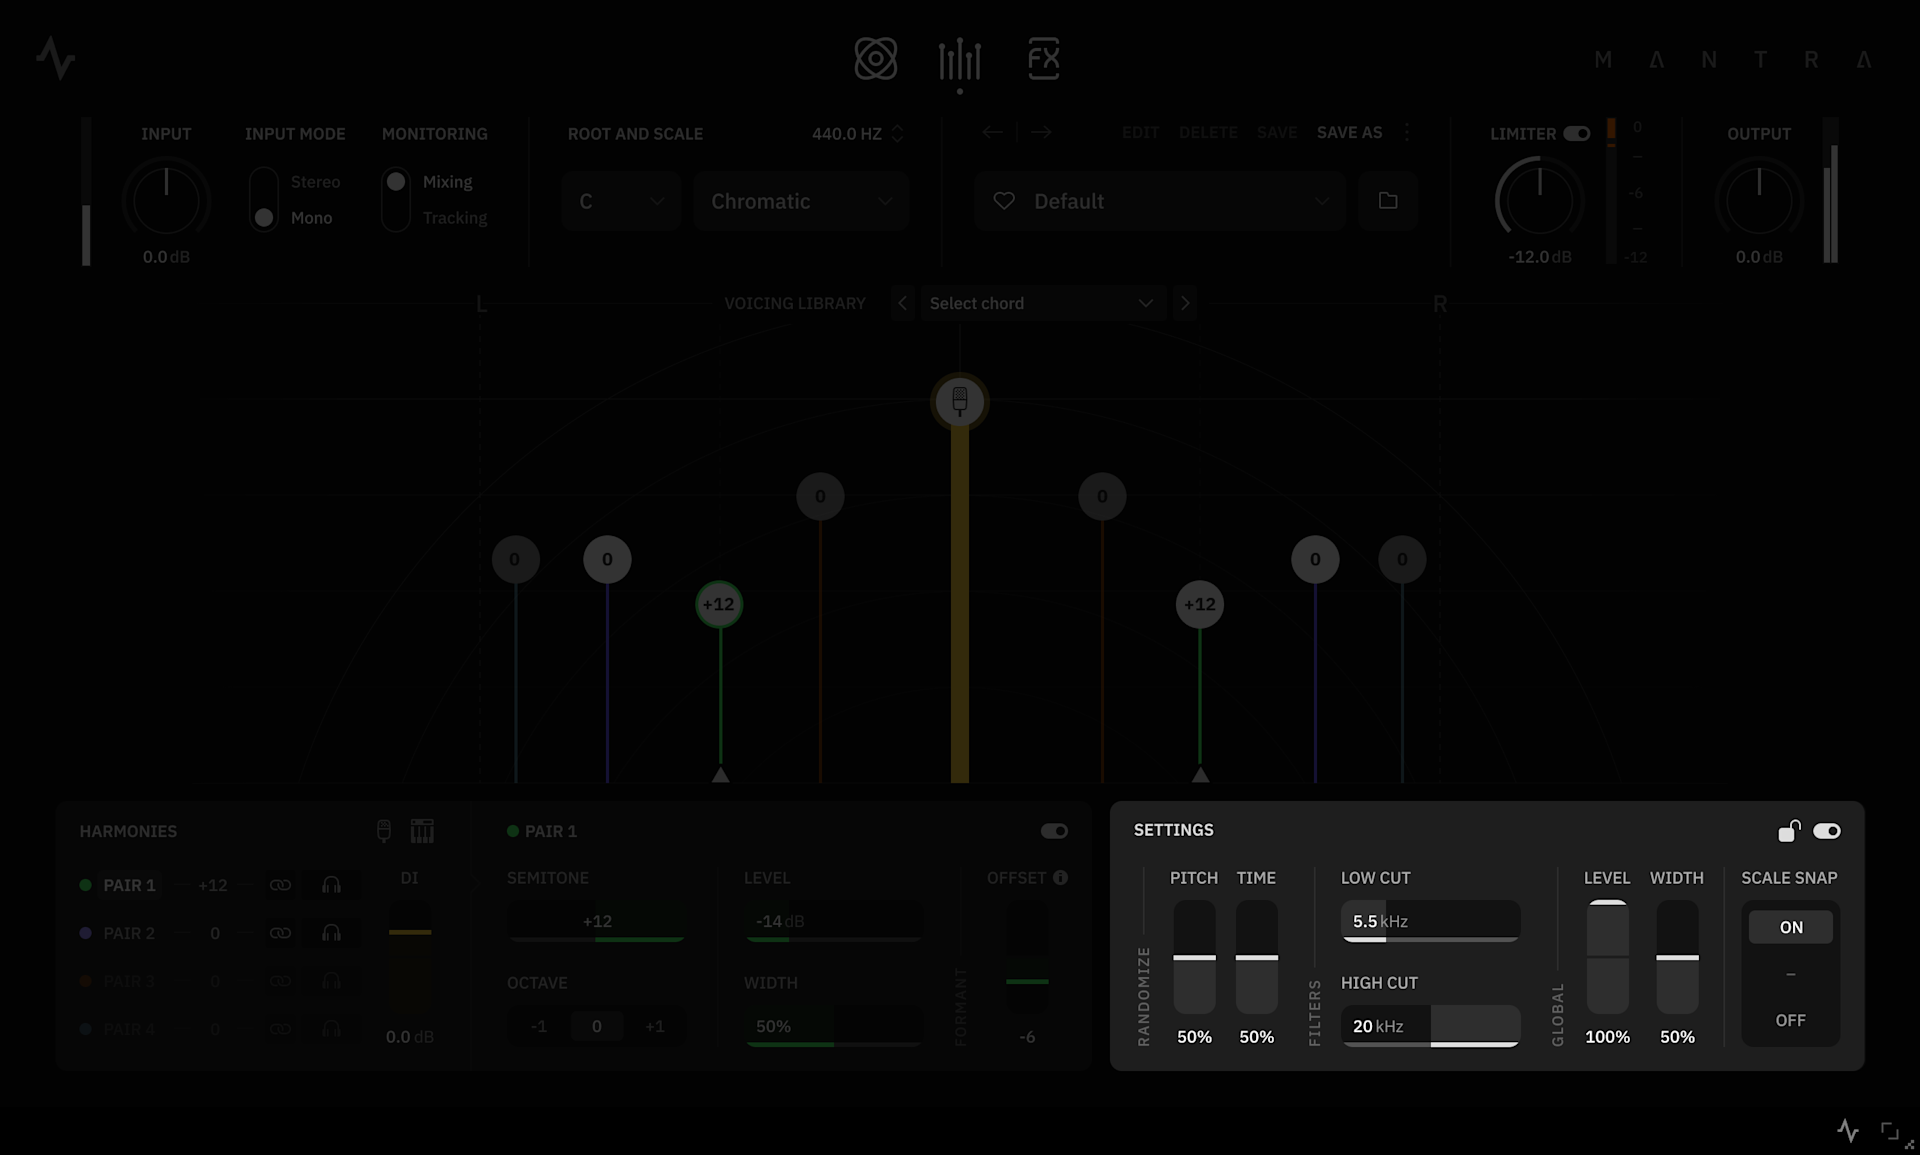Click the Pair 2 link chain icon
The width and height of the screenshot is (1920, 1155).
click(x=280, y=933)
